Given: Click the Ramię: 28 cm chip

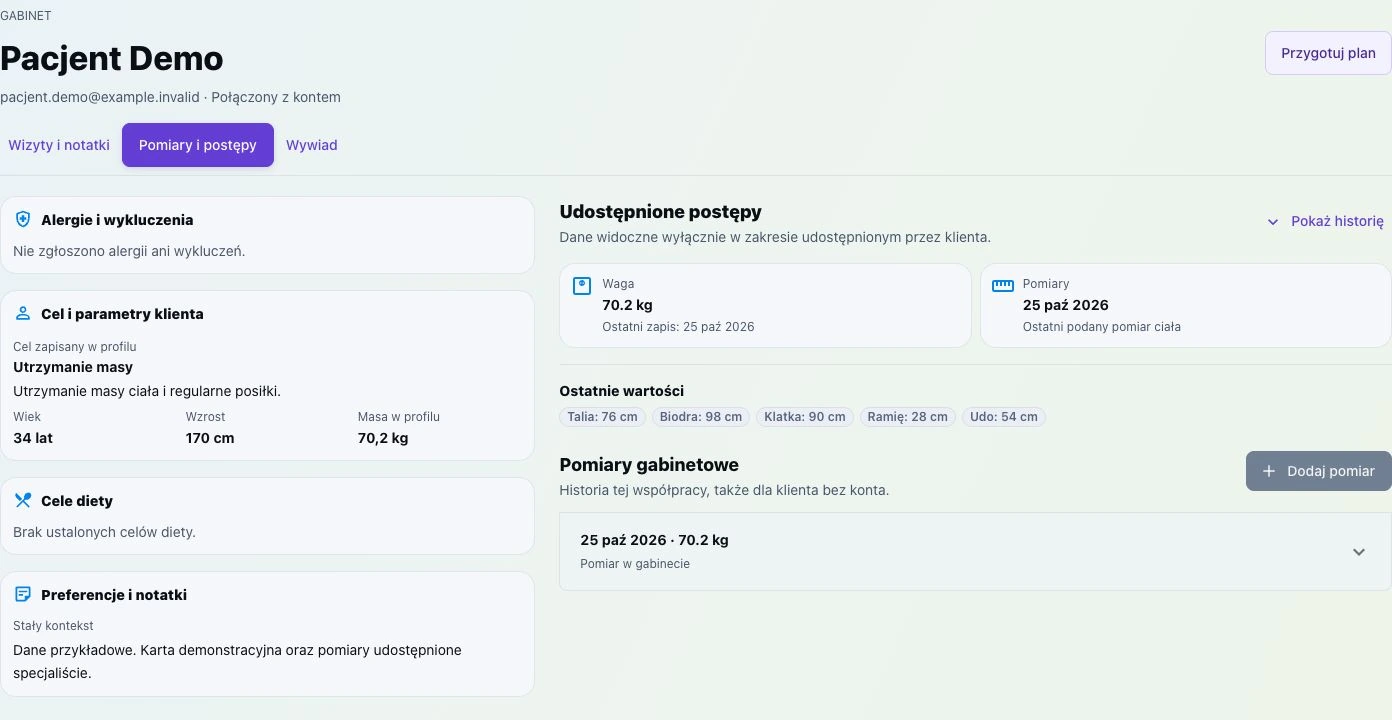Looking at the screenshot, I should (908, 417).
